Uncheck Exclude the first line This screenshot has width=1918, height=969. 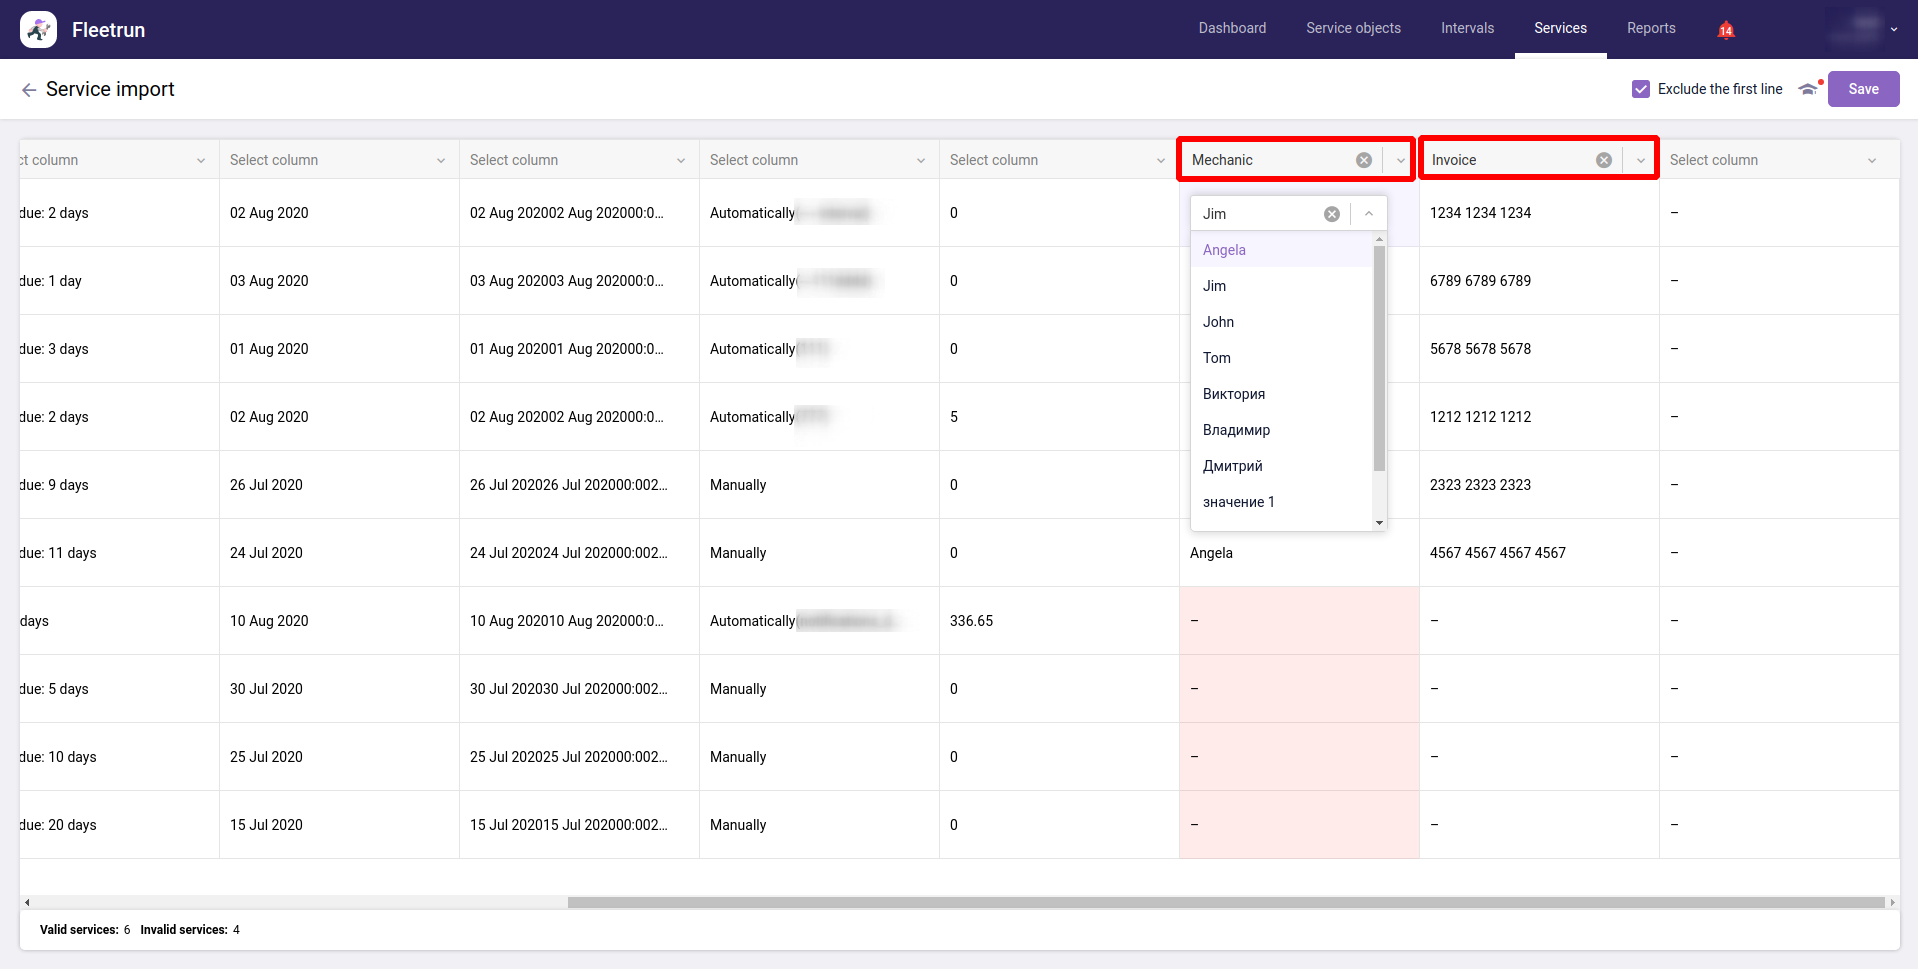coord(1641,89)
